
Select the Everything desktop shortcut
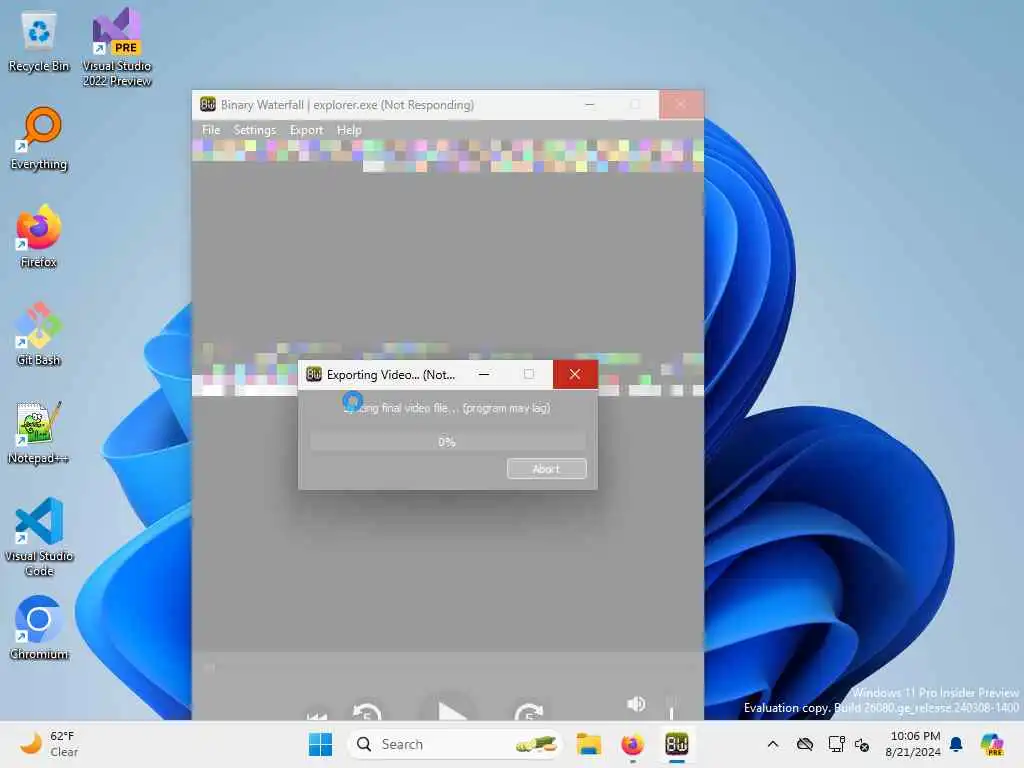click(39, 139)
